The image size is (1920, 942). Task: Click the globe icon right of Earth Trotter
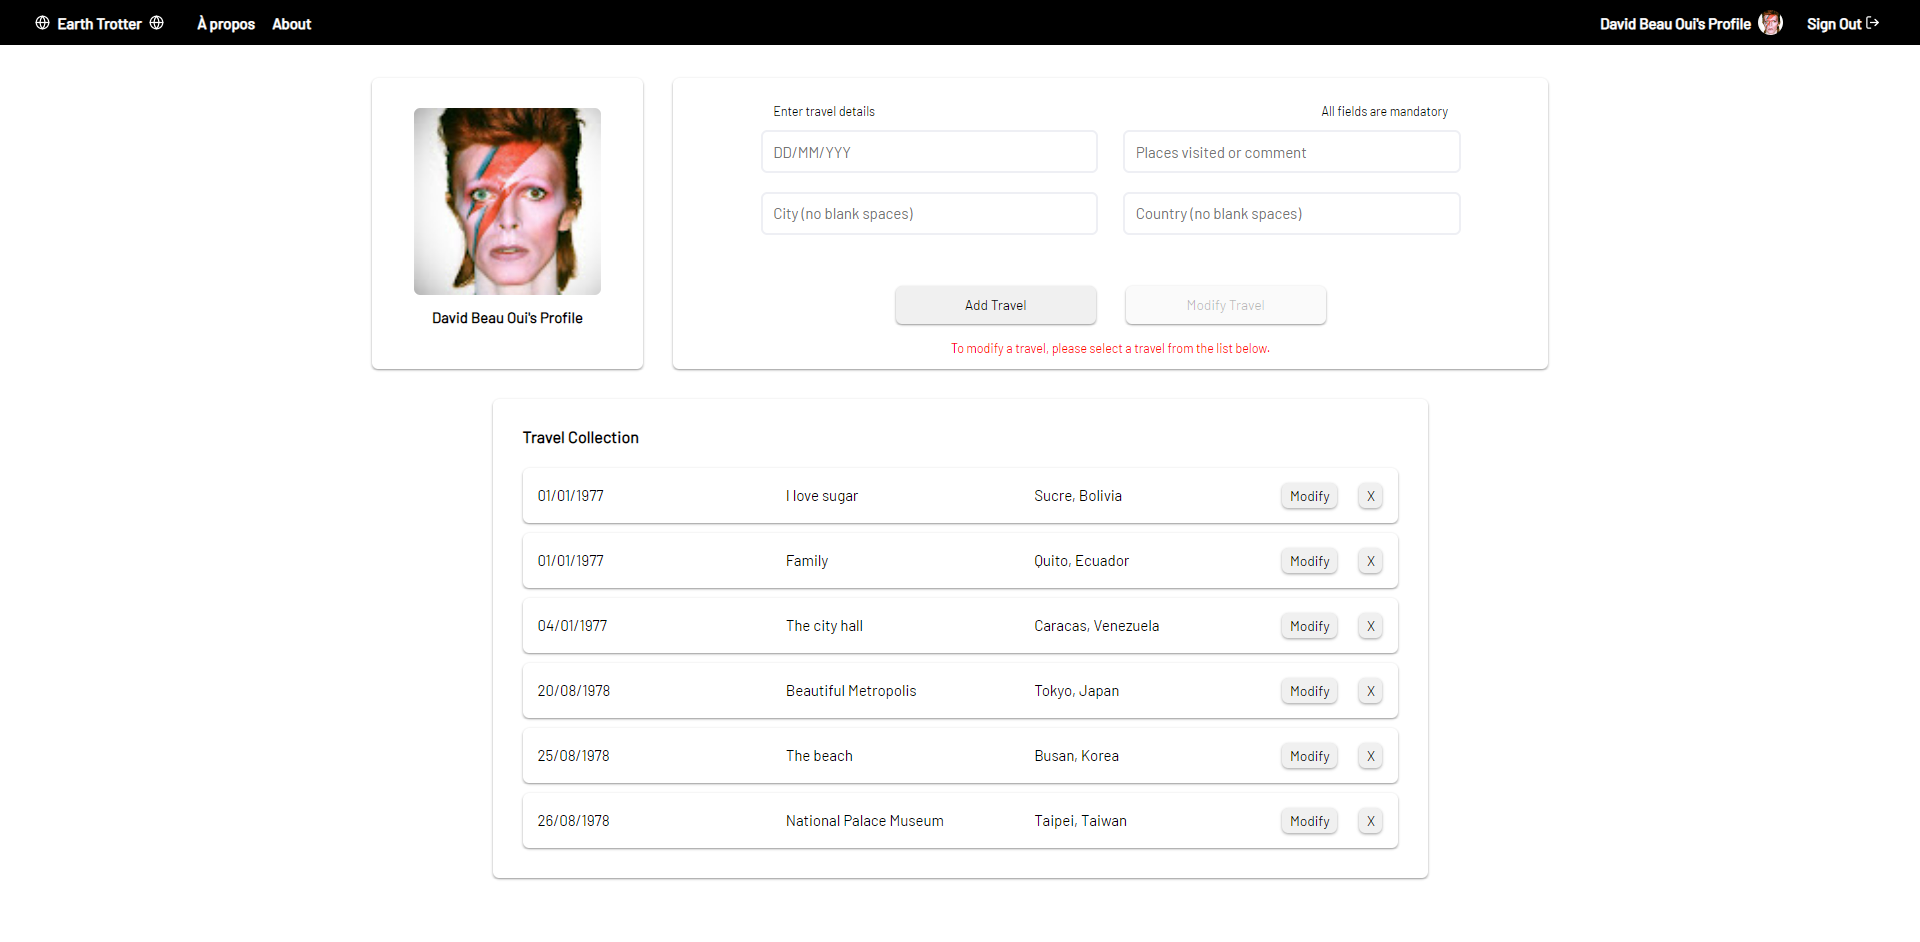coord(157,22)
